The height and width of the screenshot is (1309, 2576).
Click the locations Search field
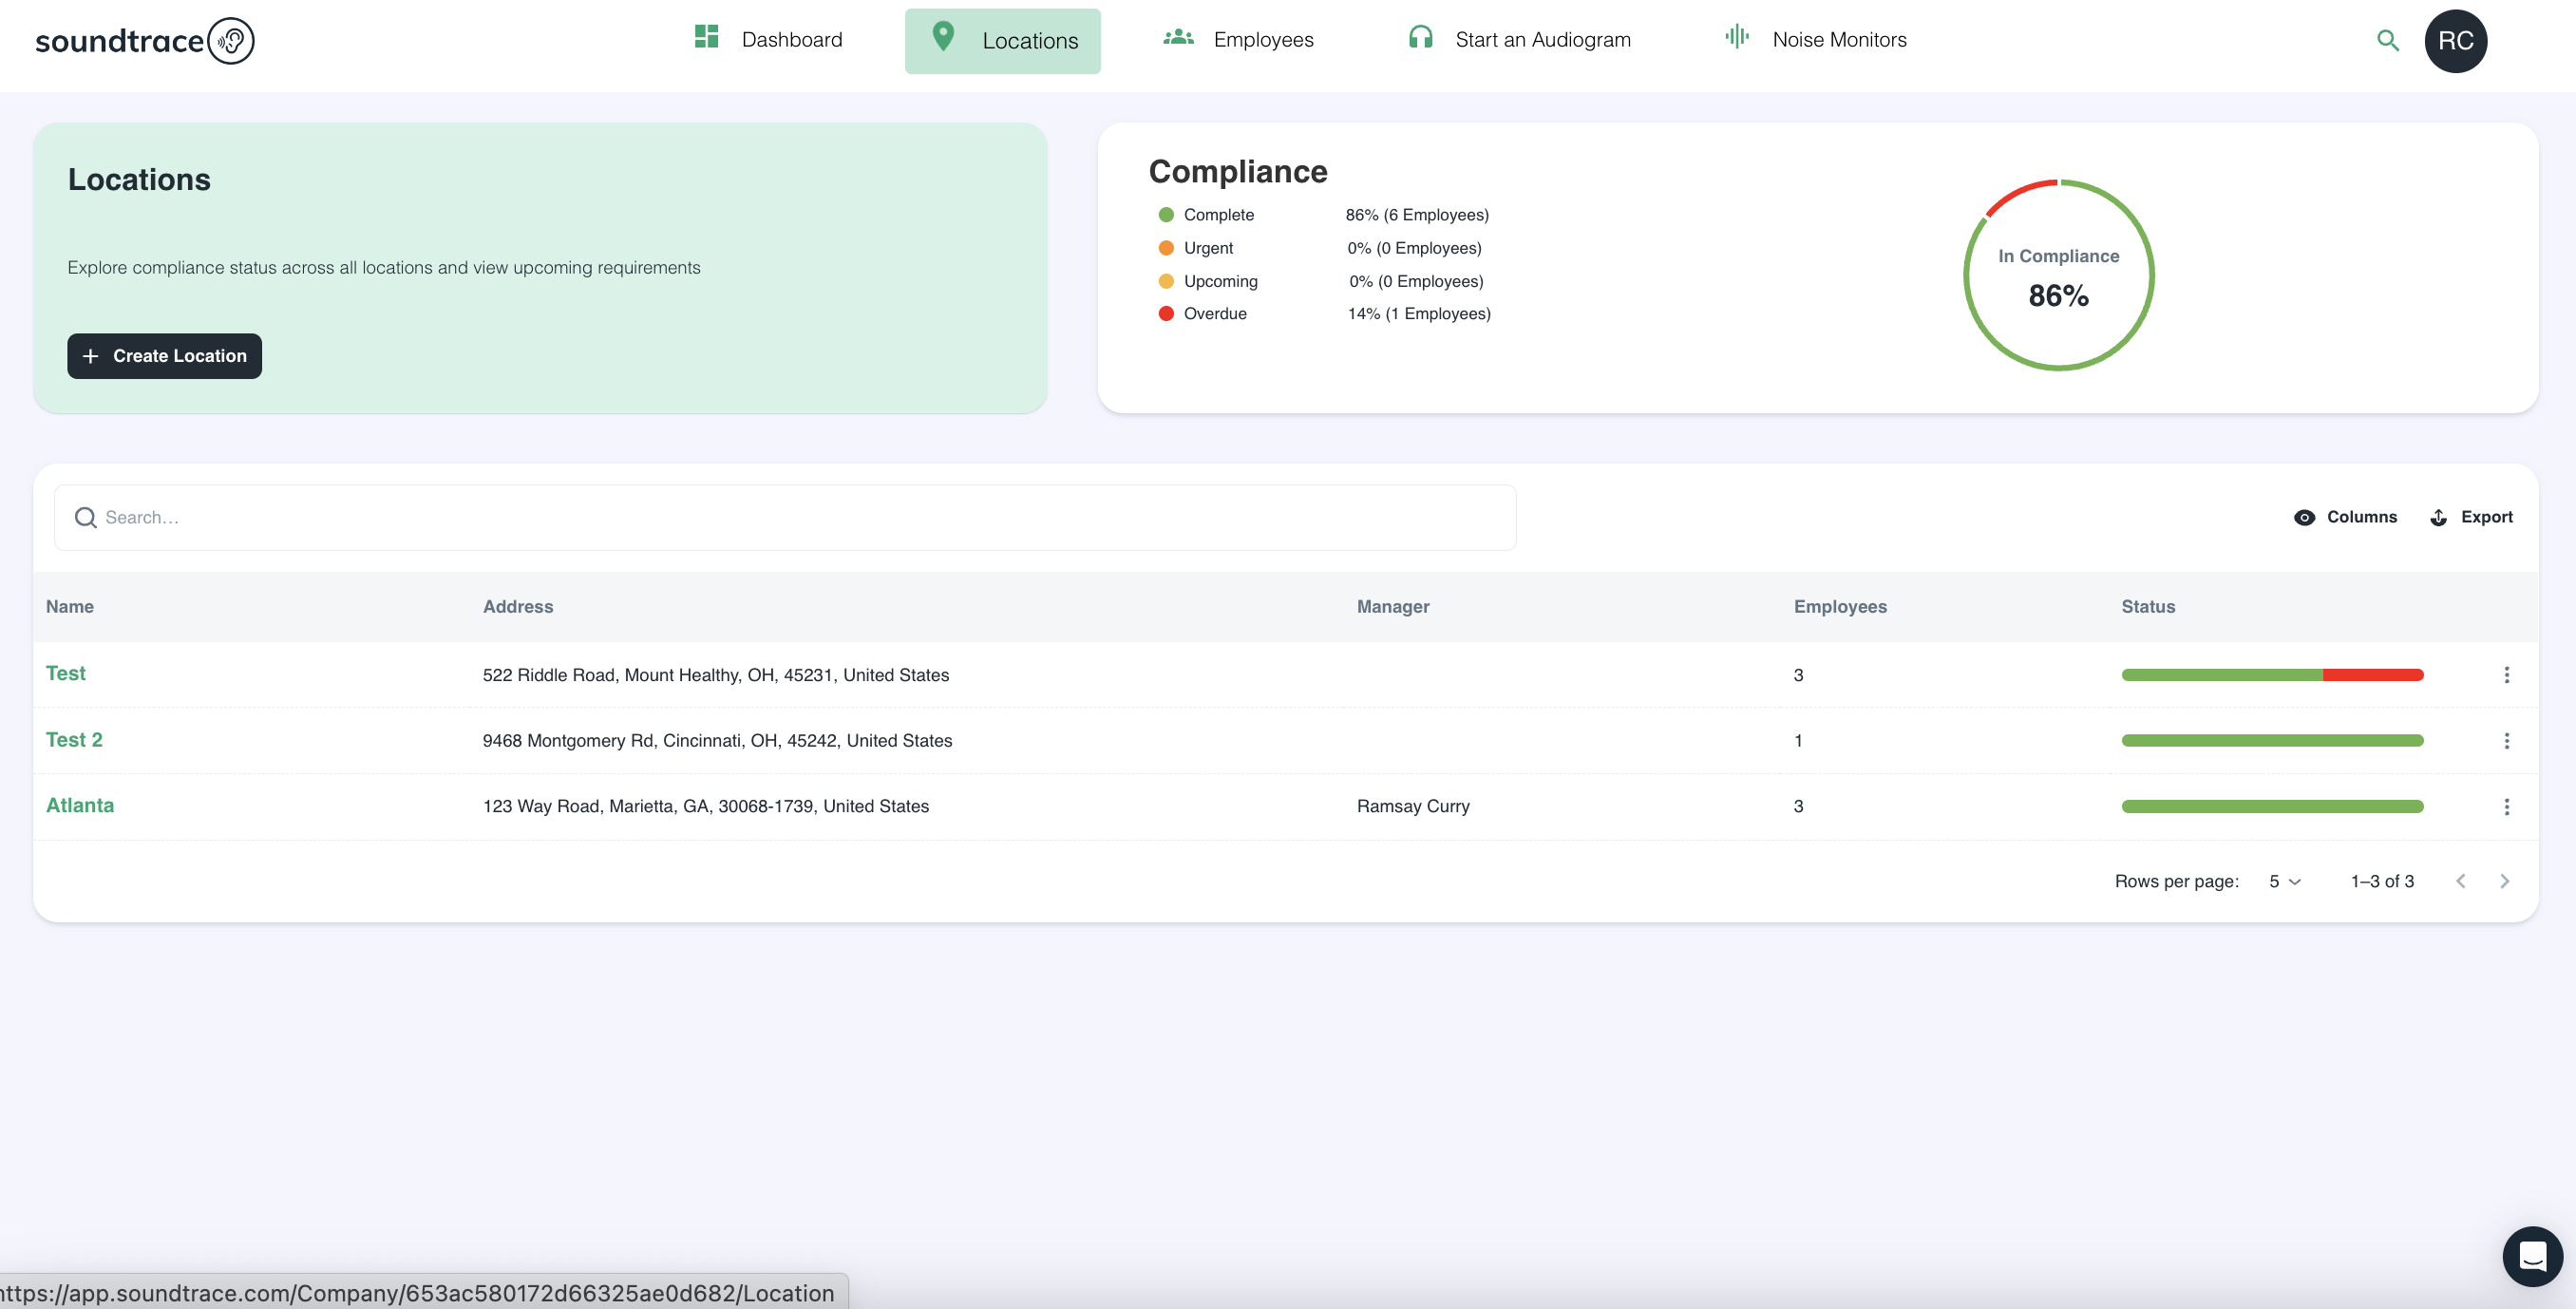(785, 517)
